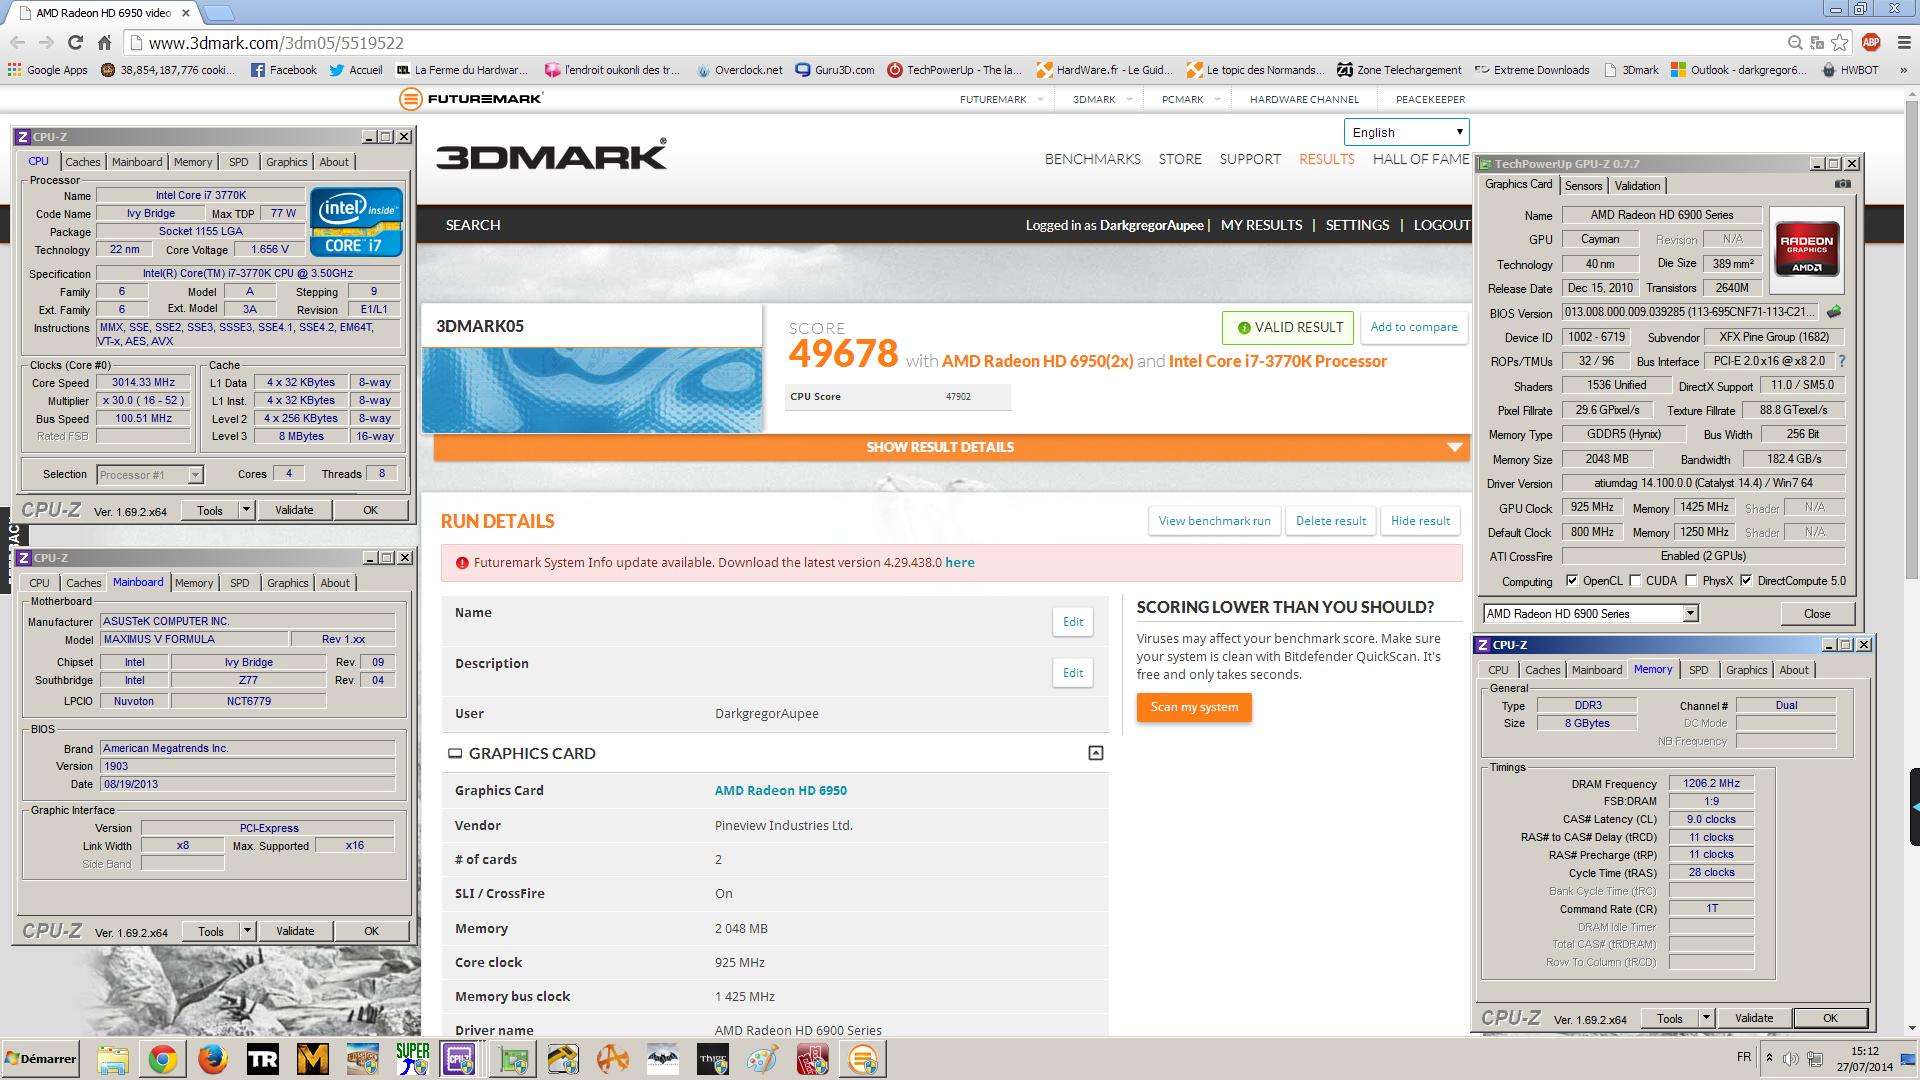Click Edit button beside Name
This screenshot has height=1080, width=1920.
click(x=1073, y=621)
